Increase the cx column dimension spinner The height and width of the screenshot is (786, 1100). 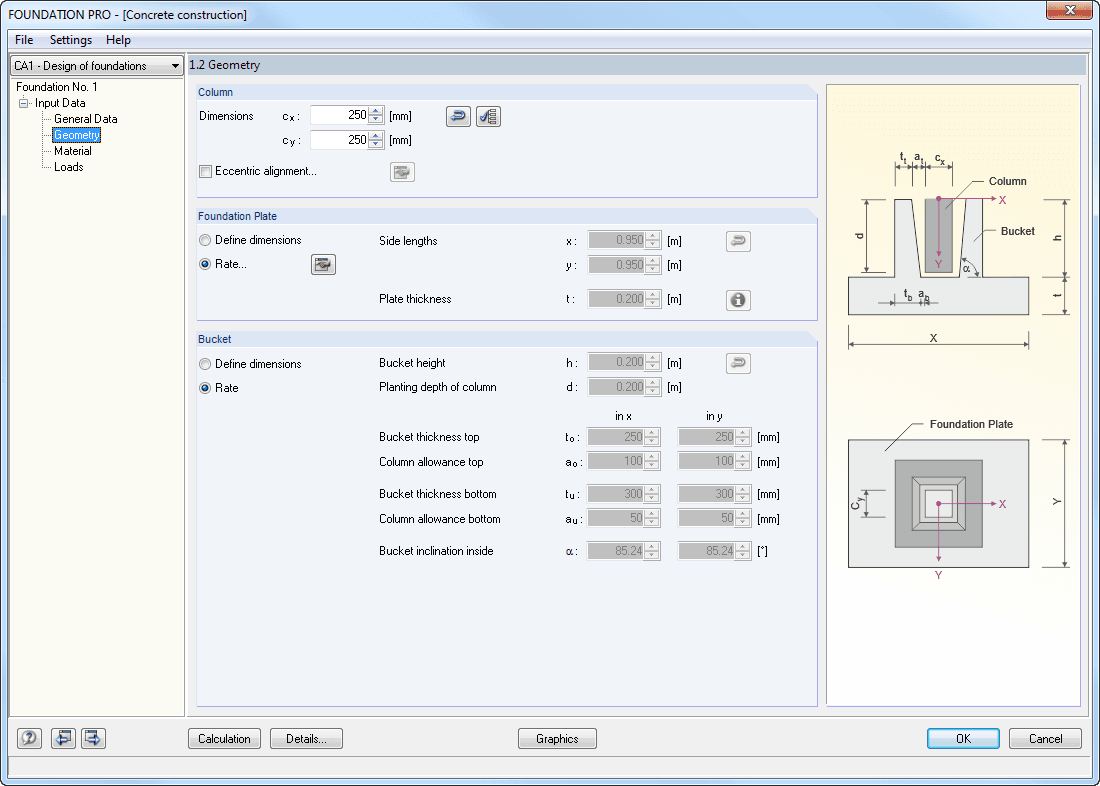pyautogui.click(x=376, y=111)
